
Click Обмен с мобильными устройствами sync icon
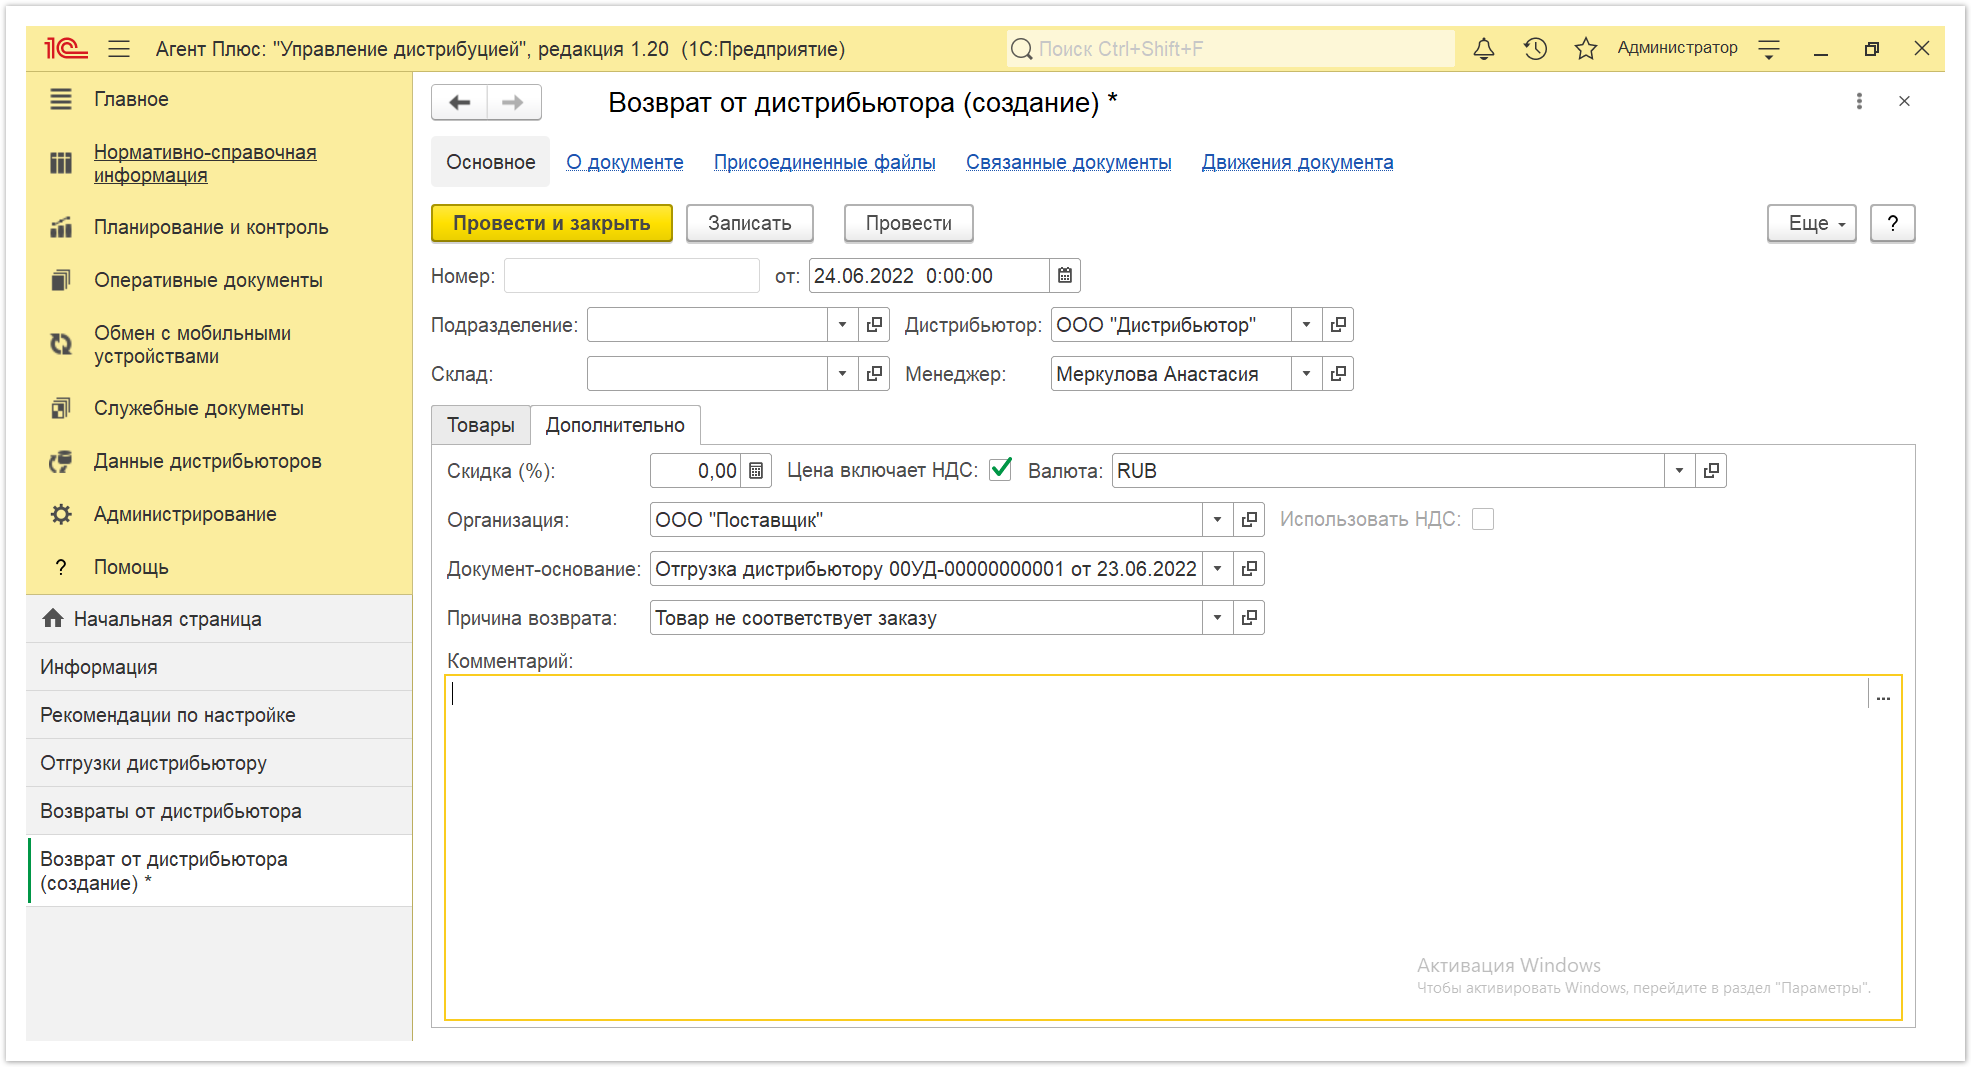tap(61, 344)
